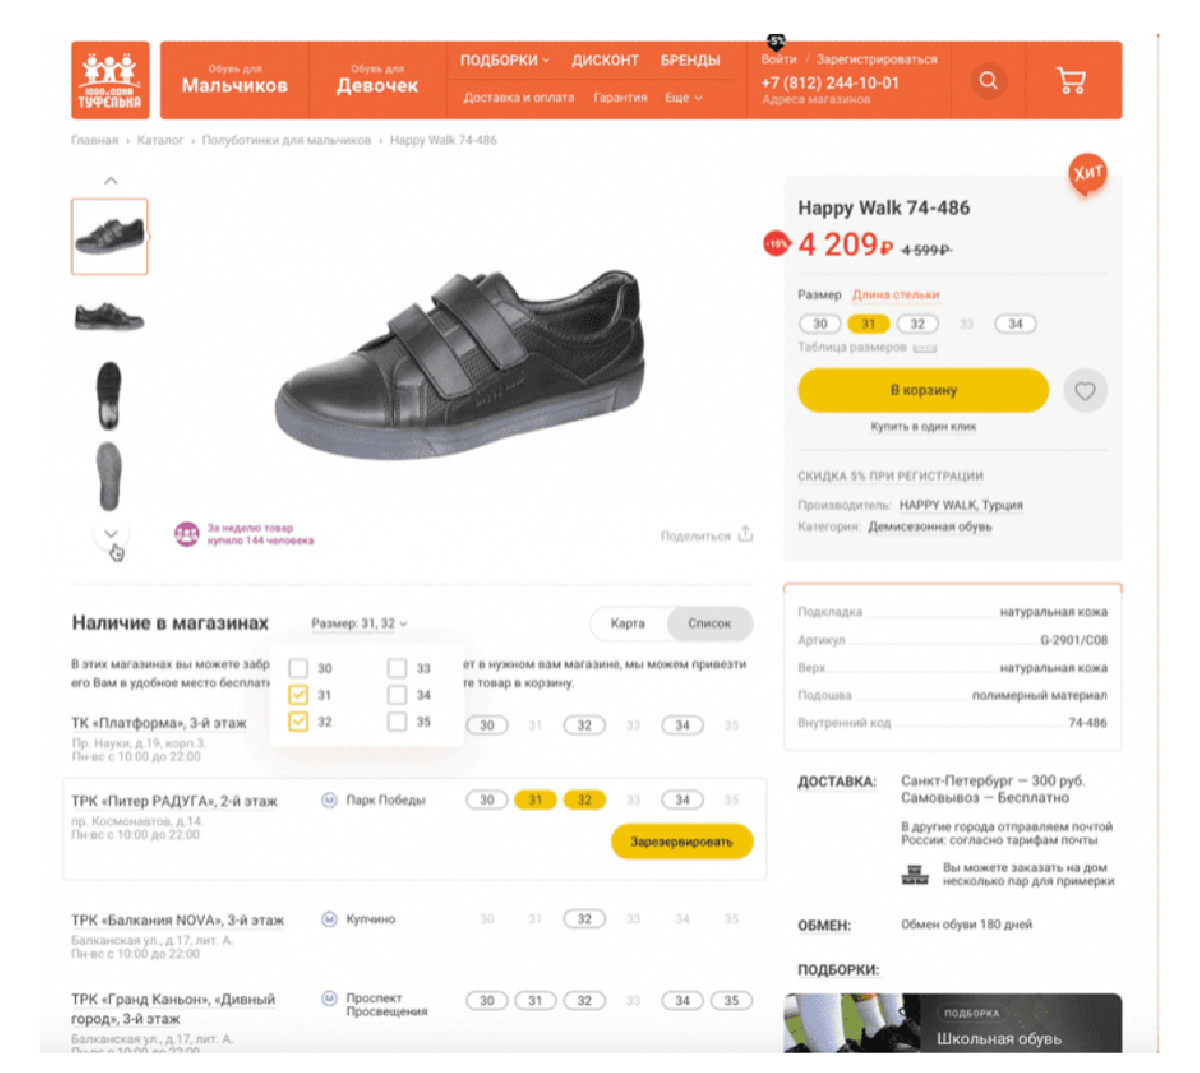Check the size 30 checkbox

[298, 668]
